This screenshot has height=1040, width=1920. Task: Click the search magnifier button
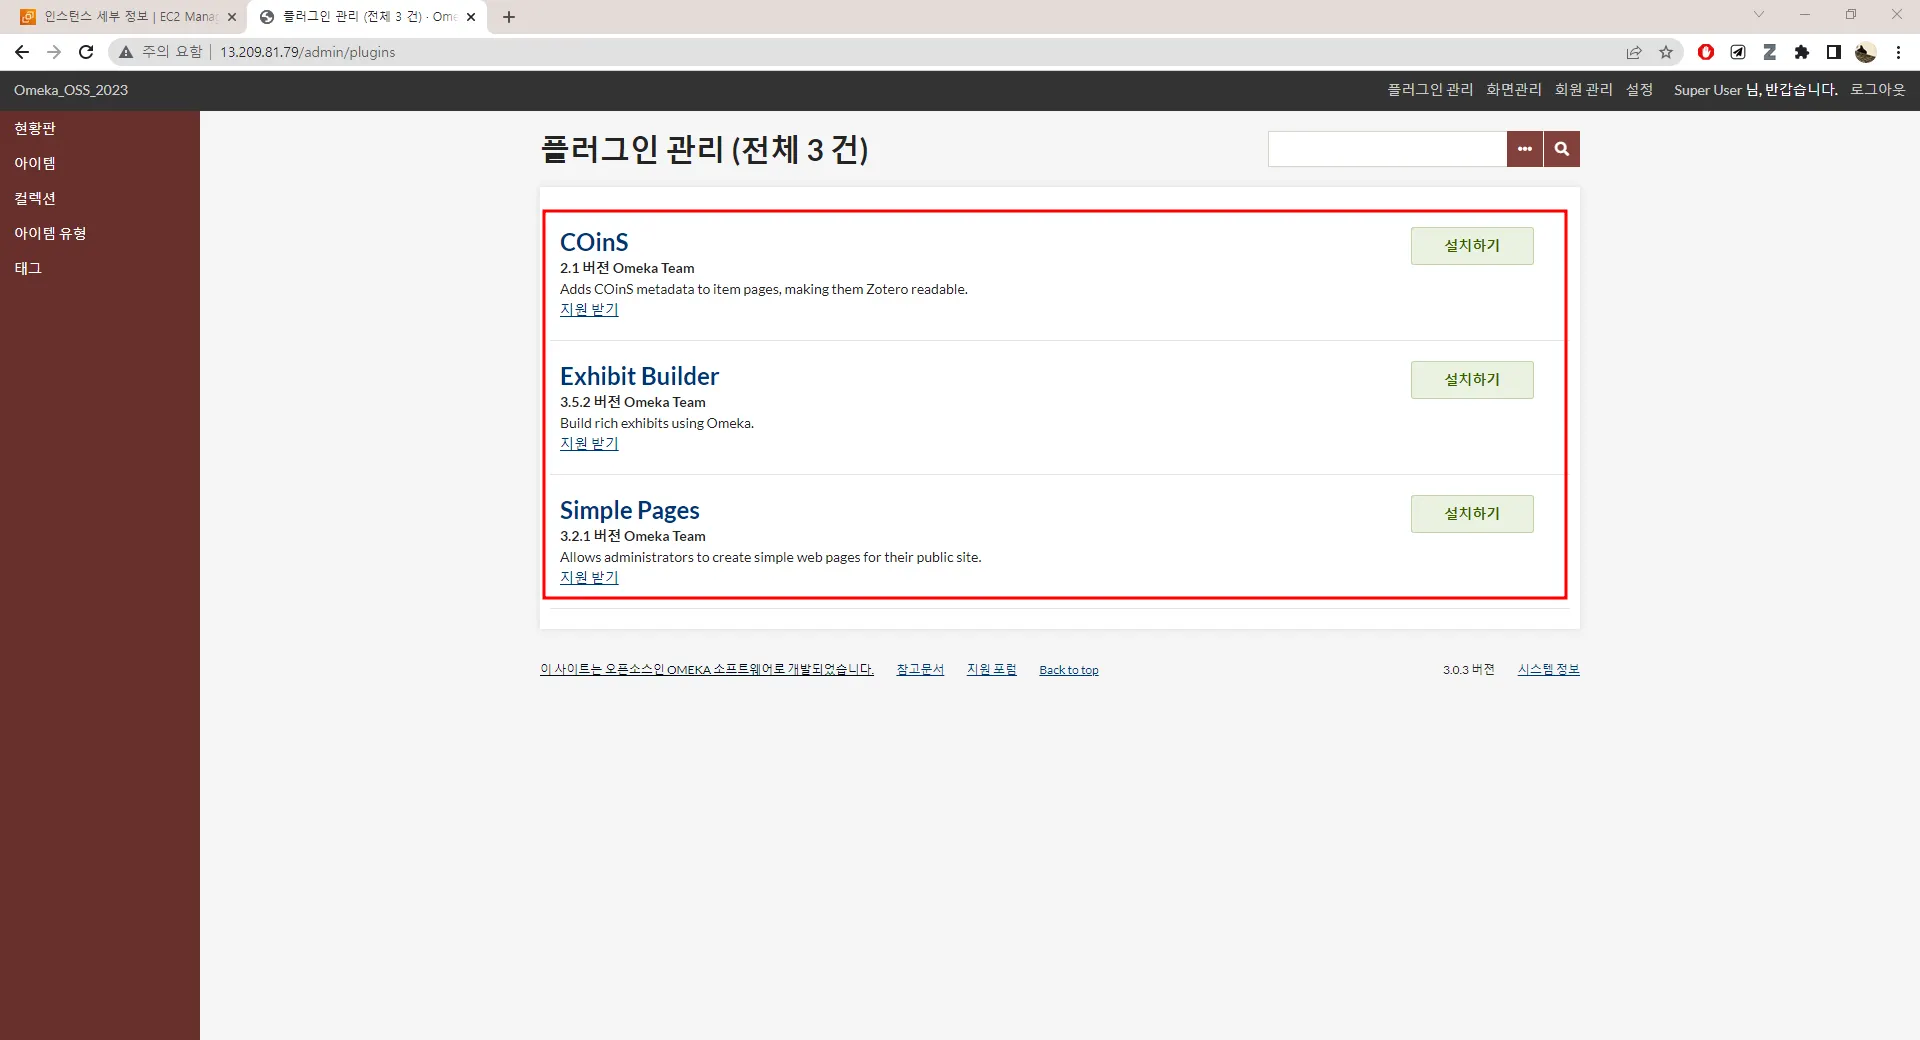click(x=1562, y=149)
